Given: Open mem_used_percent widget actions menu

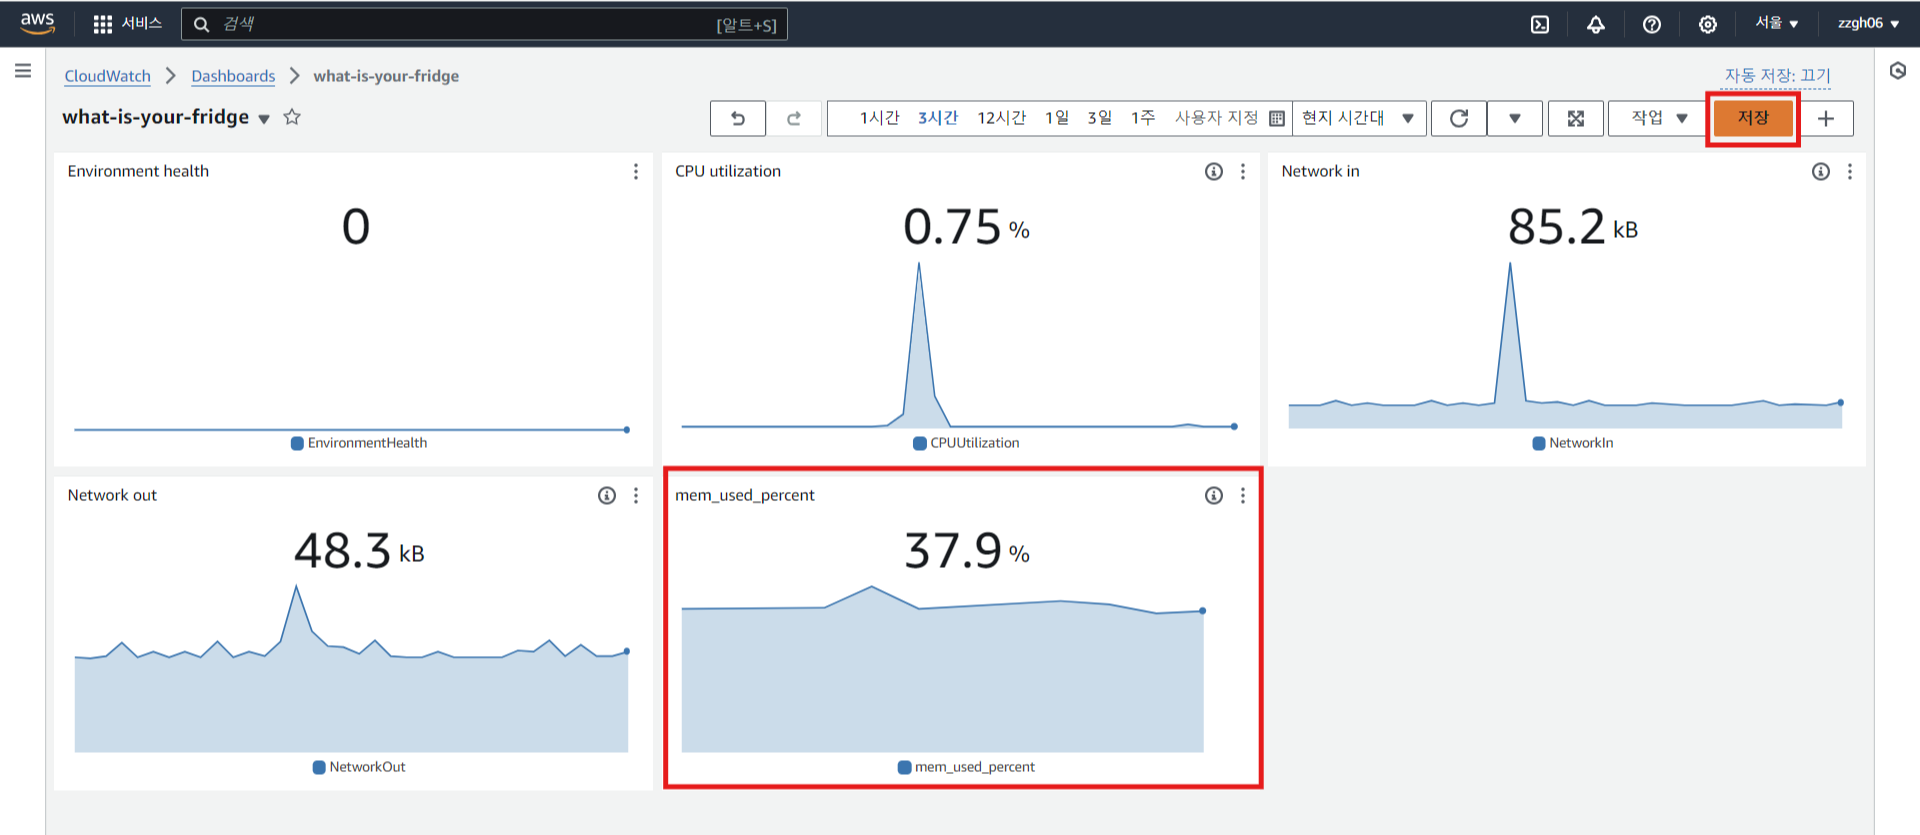Looking at the screenshot, I should (x=1243, y=496).
